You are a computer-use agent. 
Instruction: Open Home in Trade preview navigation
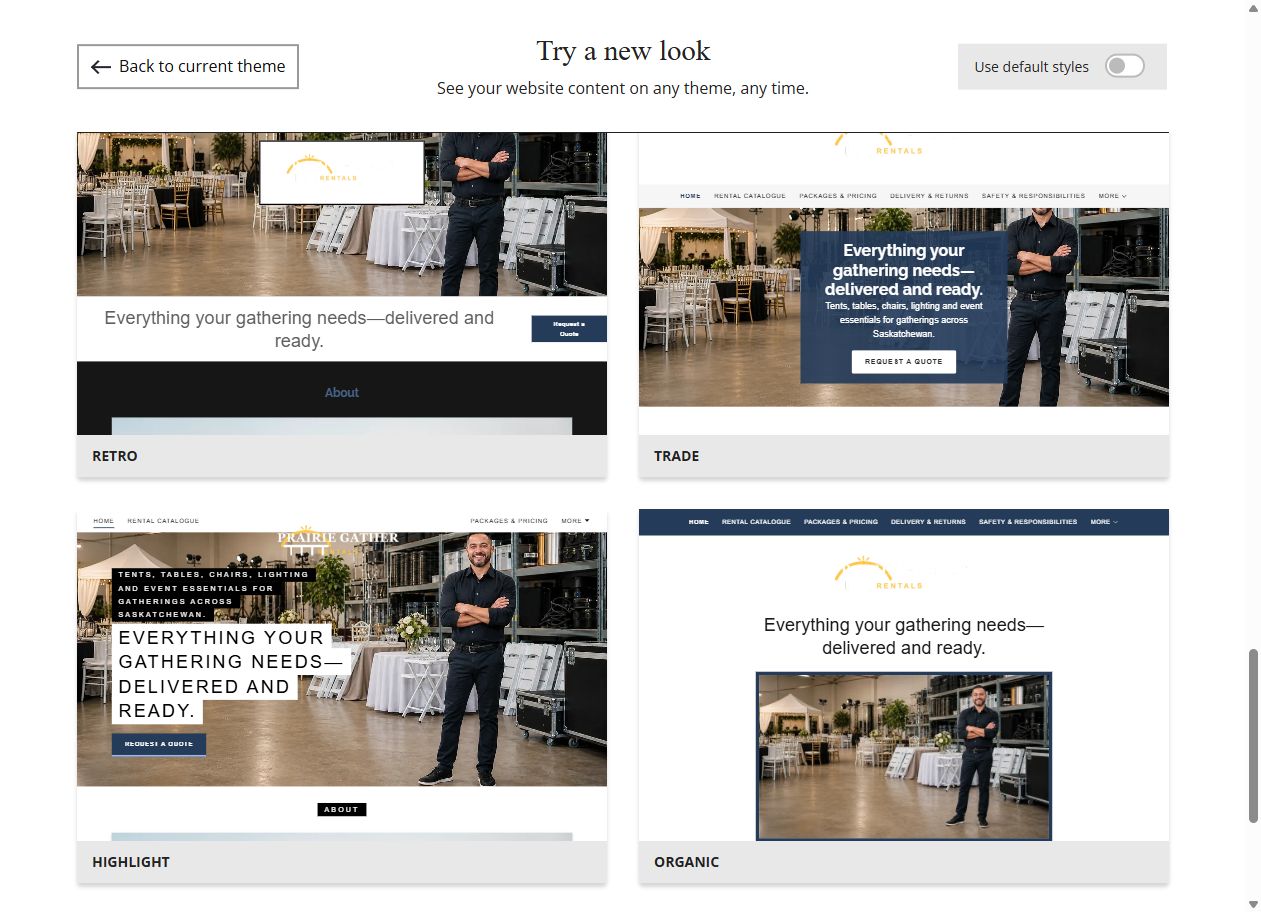click(690, 196)
